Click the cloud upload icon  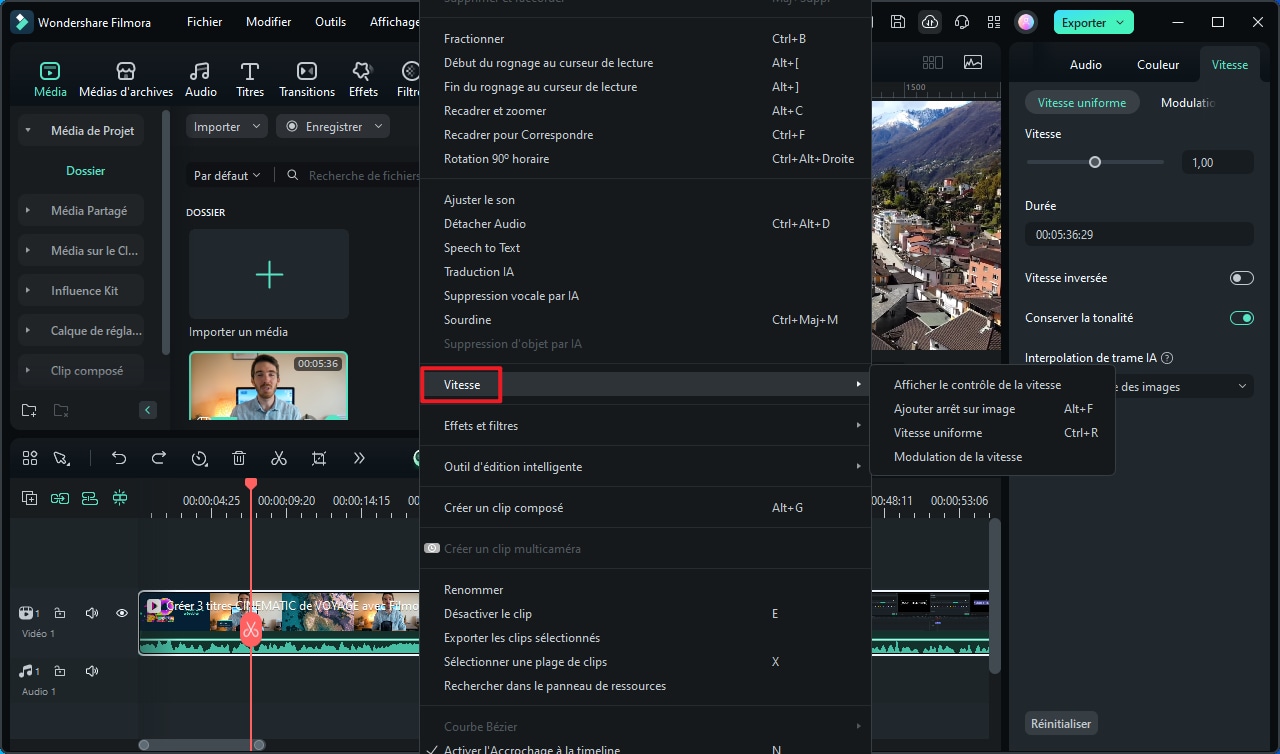[x=930, y=22]
